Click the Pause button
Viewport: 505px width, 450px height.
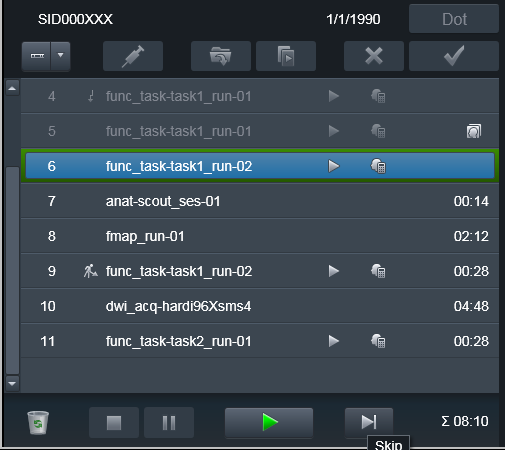169,422
